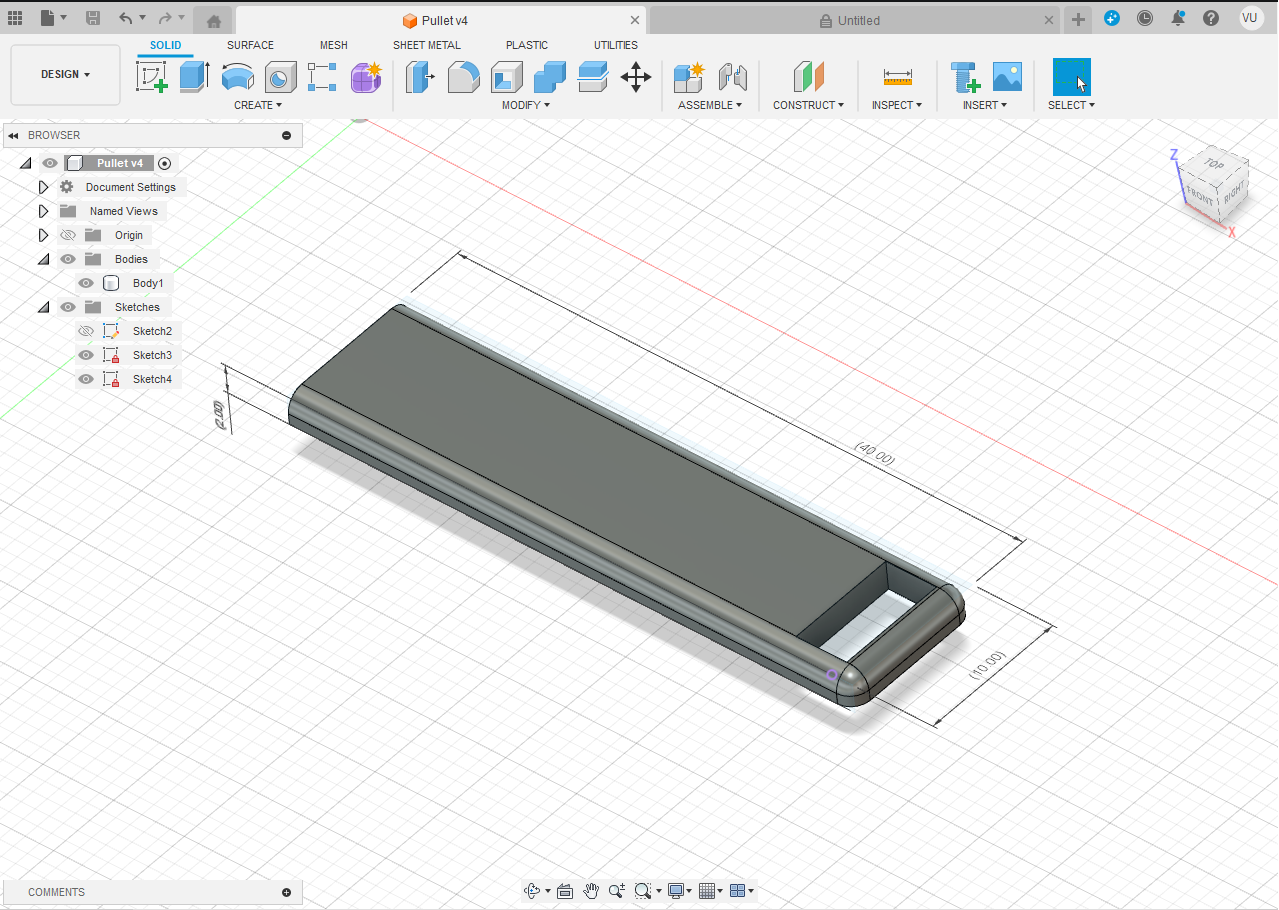Click the Insert Canvas image icon
This screenshot has width=1279, height=910.
tap(1006, 77)
